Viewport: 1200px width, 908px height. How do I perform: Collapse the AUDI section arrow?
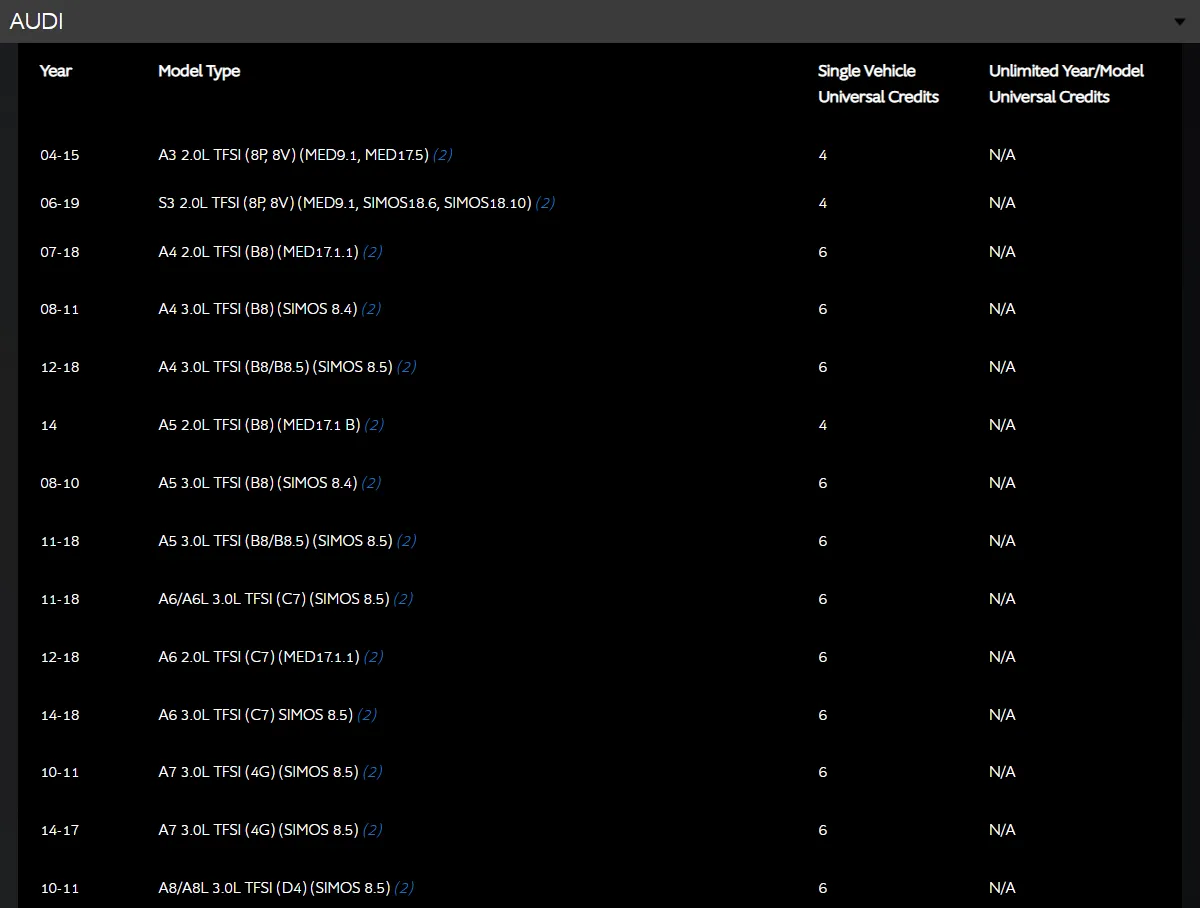(1181, 22)
